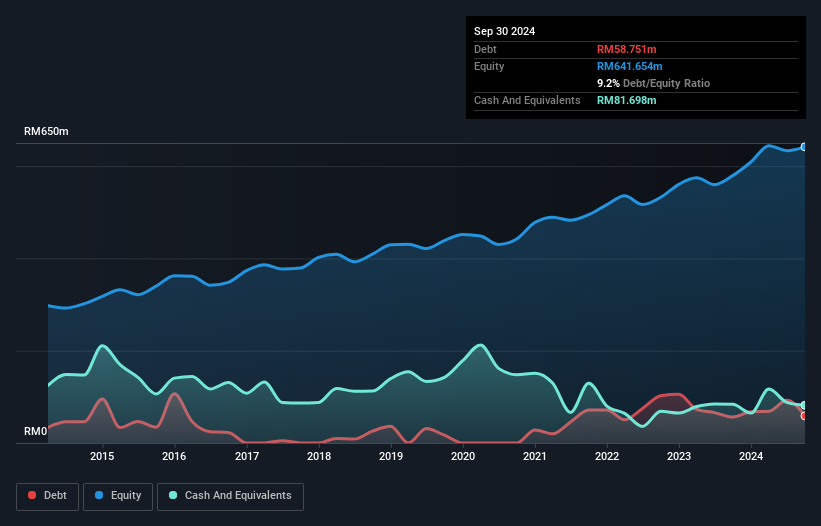Viewport: 821px width, 526px height.
Task: Toggle the Debt series legend button
Action: click(48, 496)
